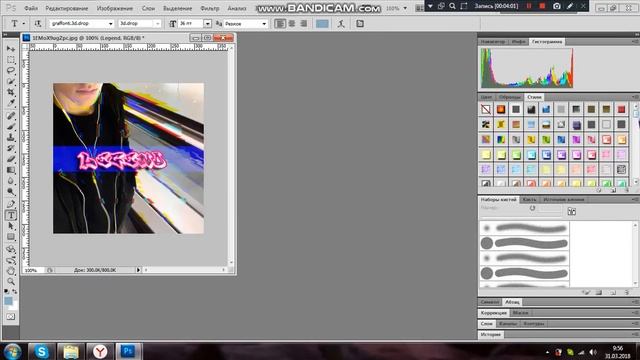The width and height of the screenshot is (640, 360).
Task: Select the Blur tool
Action: 11,181
